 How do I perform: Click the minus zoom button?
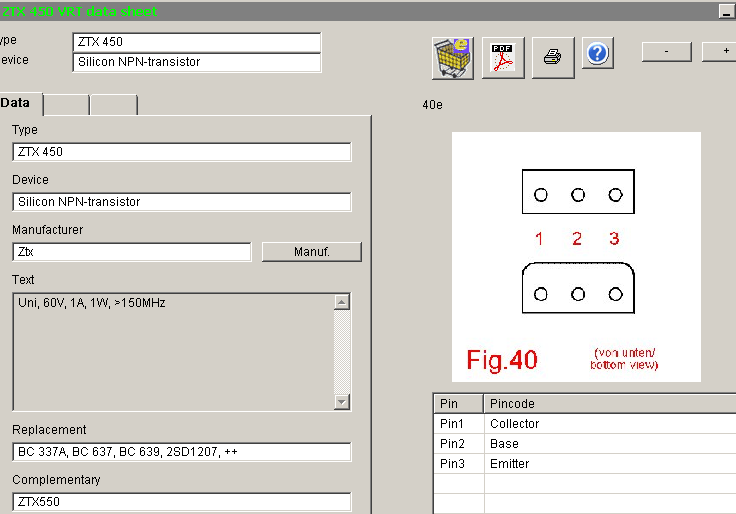[667, 52]
